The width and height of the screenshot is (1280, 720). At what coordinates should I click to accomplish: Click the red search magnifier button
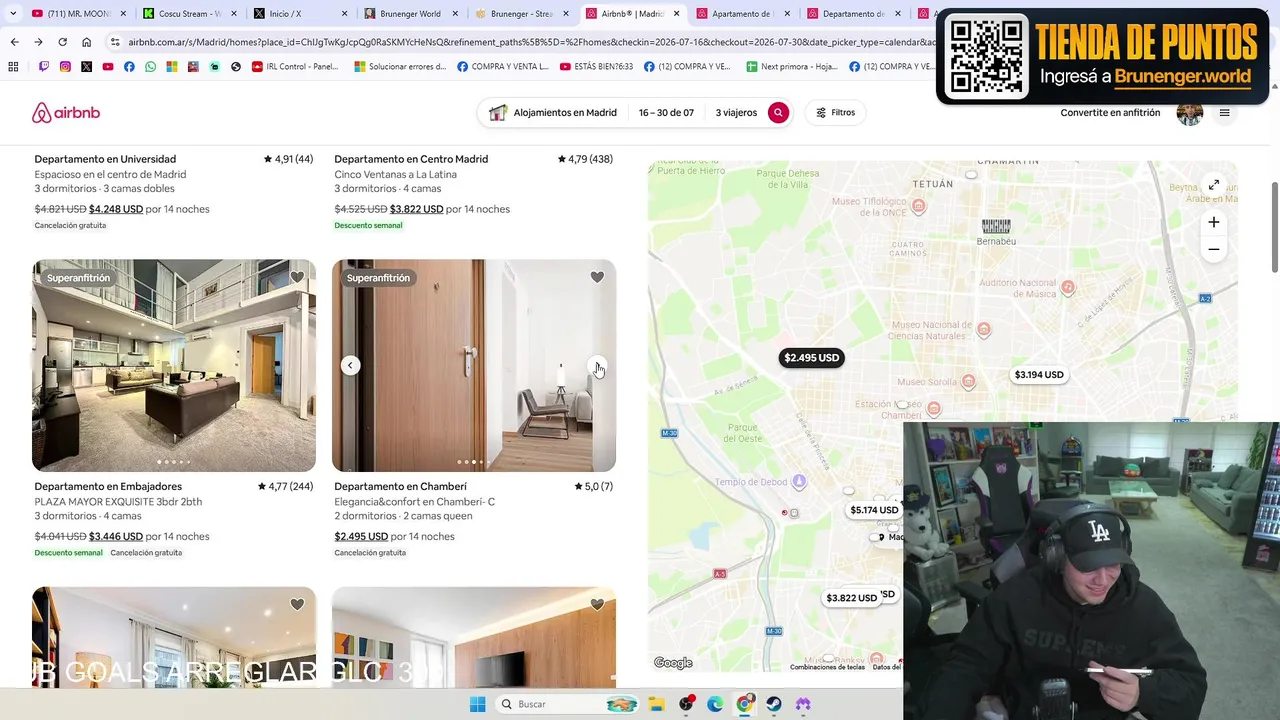pos(778,113)
